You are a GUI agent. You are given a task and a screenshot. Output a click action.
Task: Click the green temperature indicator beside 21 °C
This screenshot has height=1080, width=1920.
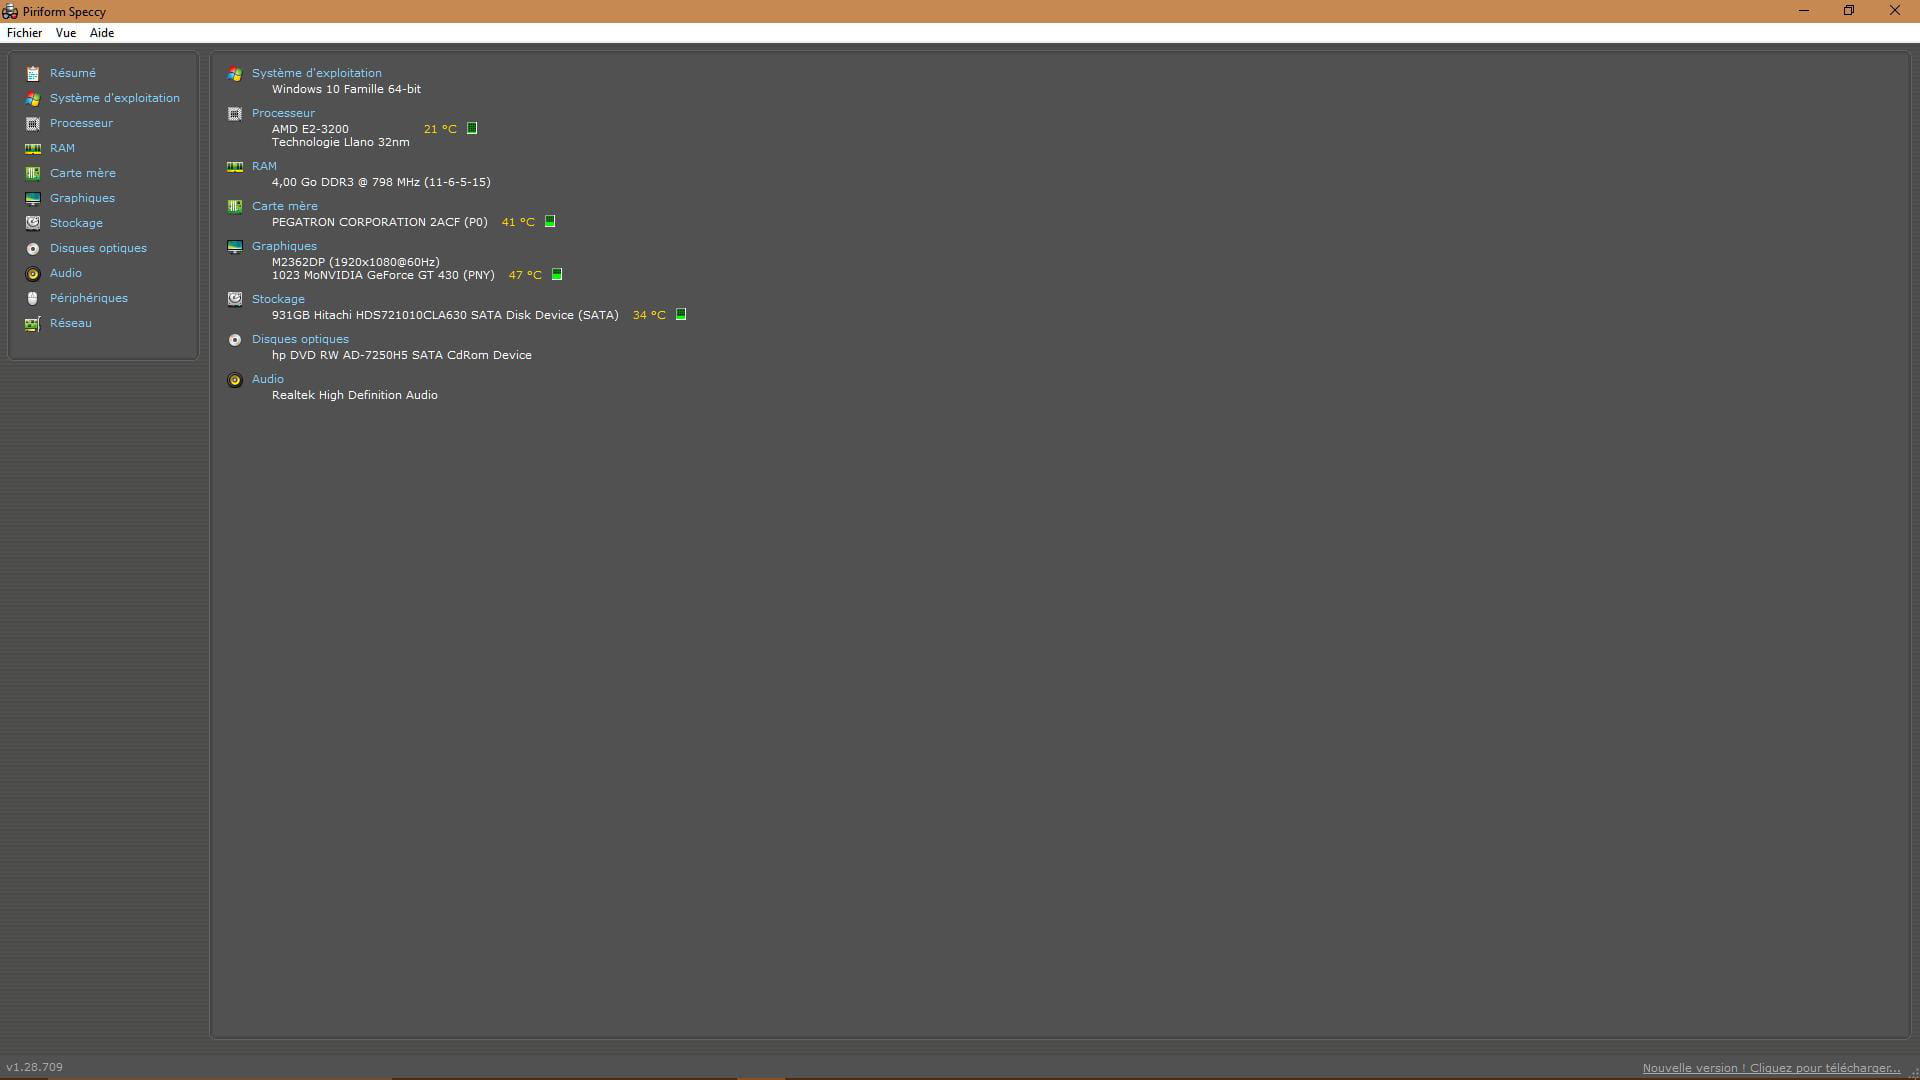click(x=472, y=128)
